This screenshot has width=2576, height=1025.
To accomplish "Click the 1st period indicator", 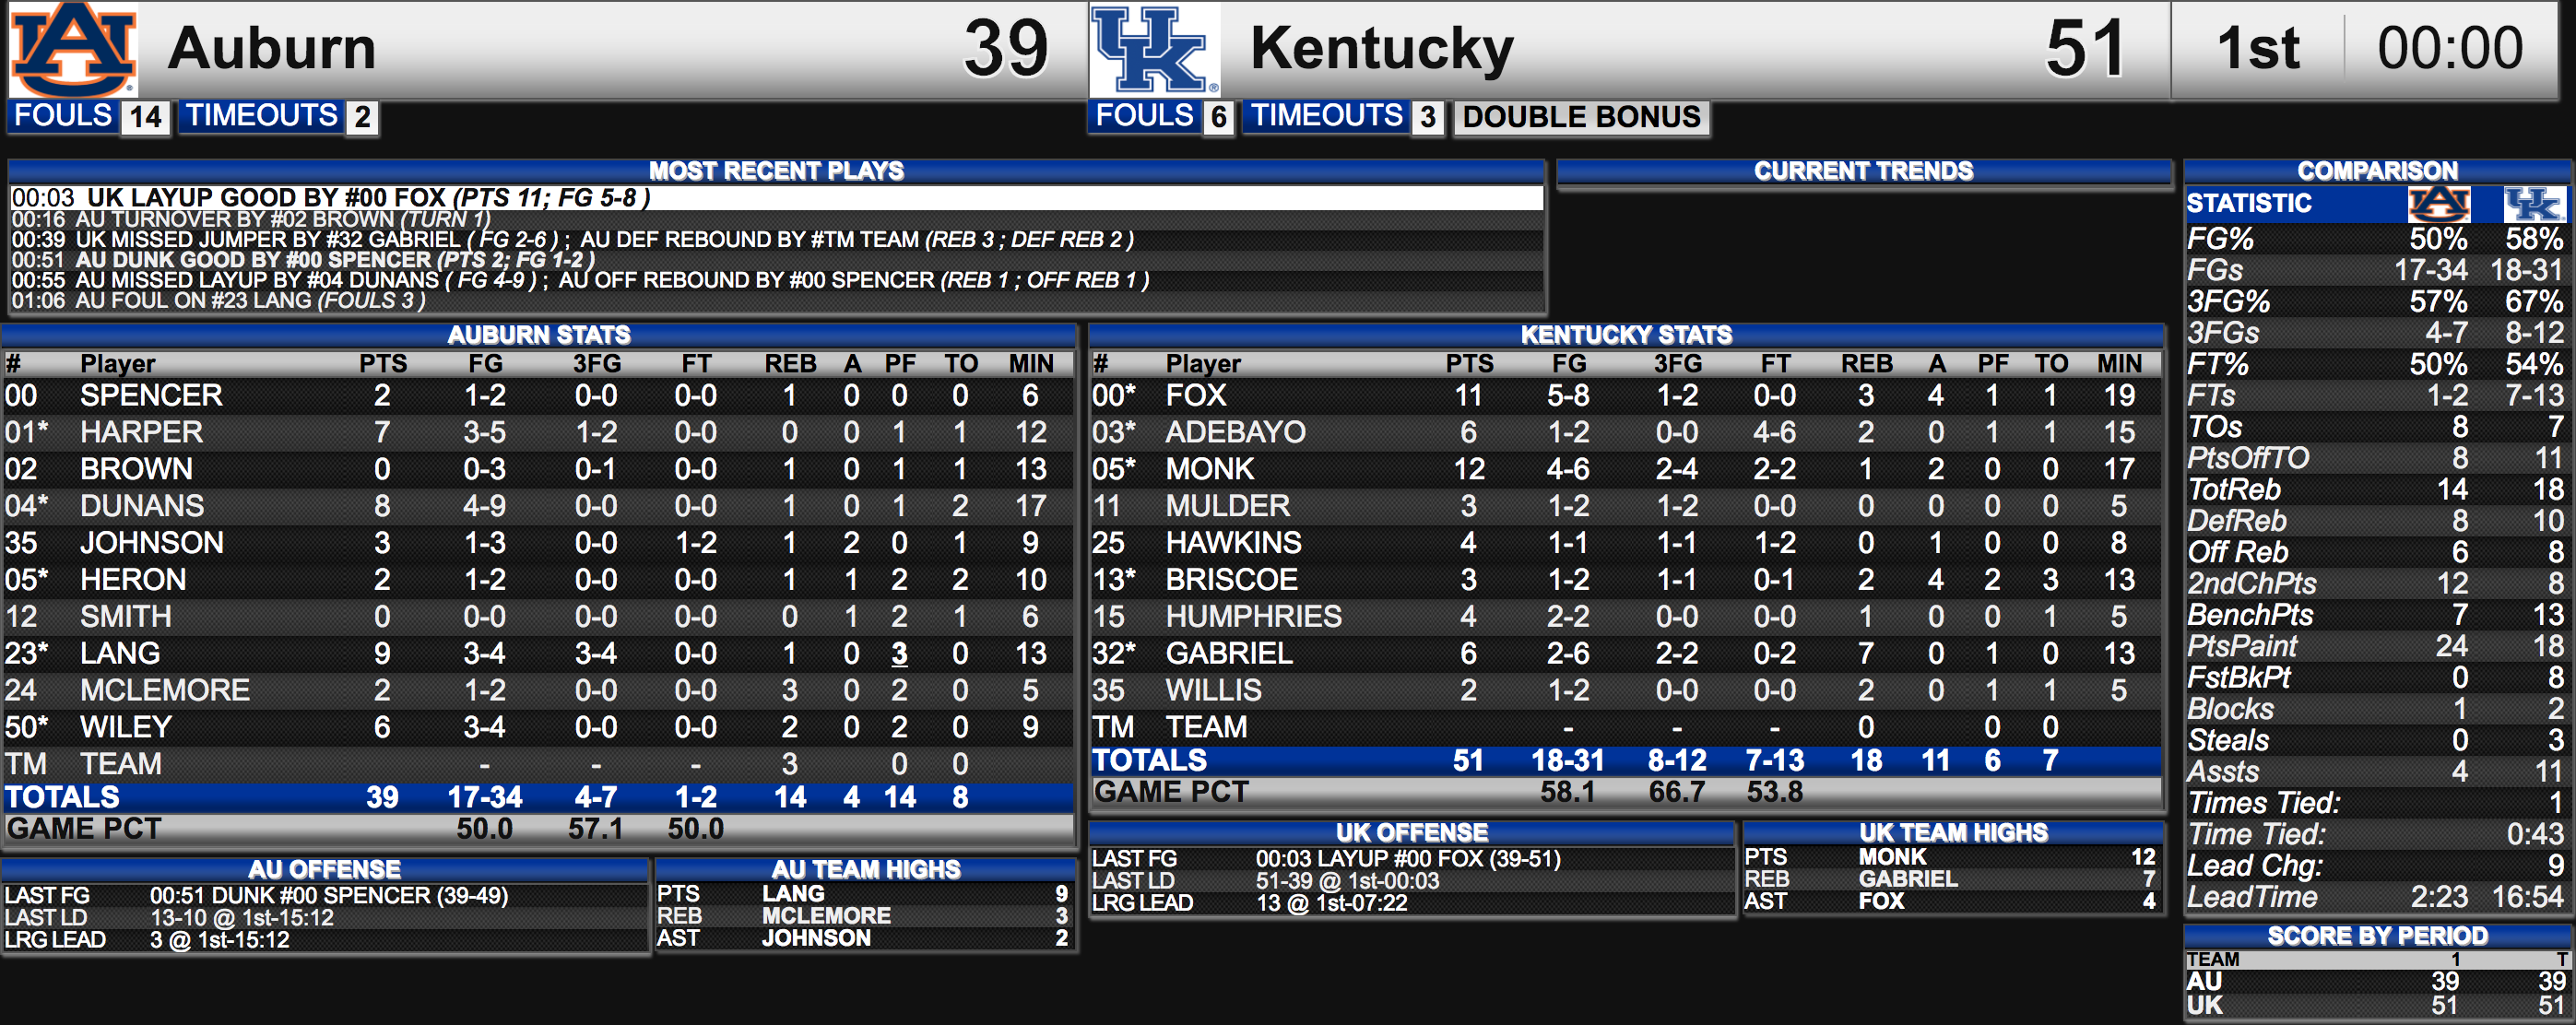I will (2257, 48).
